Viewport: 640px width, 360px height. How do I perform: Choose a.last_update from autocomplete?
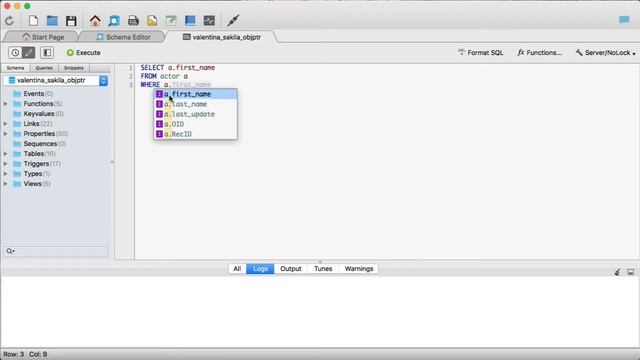pos(196,114)
